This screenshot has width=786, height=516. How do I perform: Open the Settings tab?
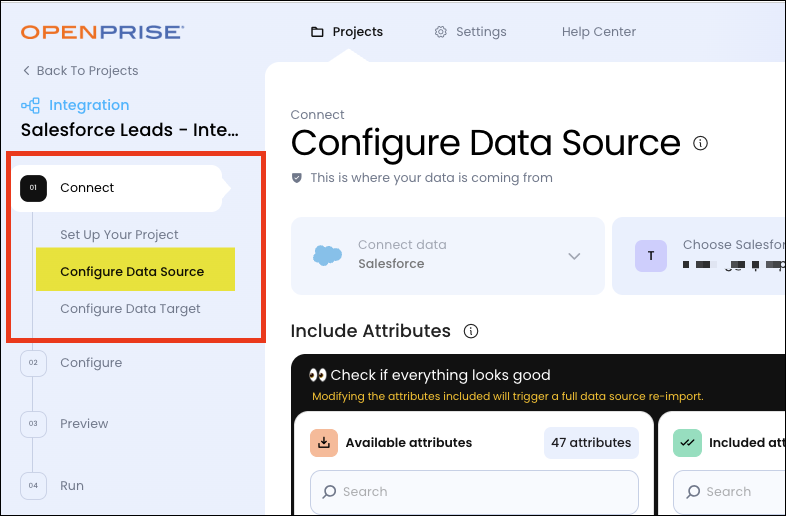(x=470, y=32)
